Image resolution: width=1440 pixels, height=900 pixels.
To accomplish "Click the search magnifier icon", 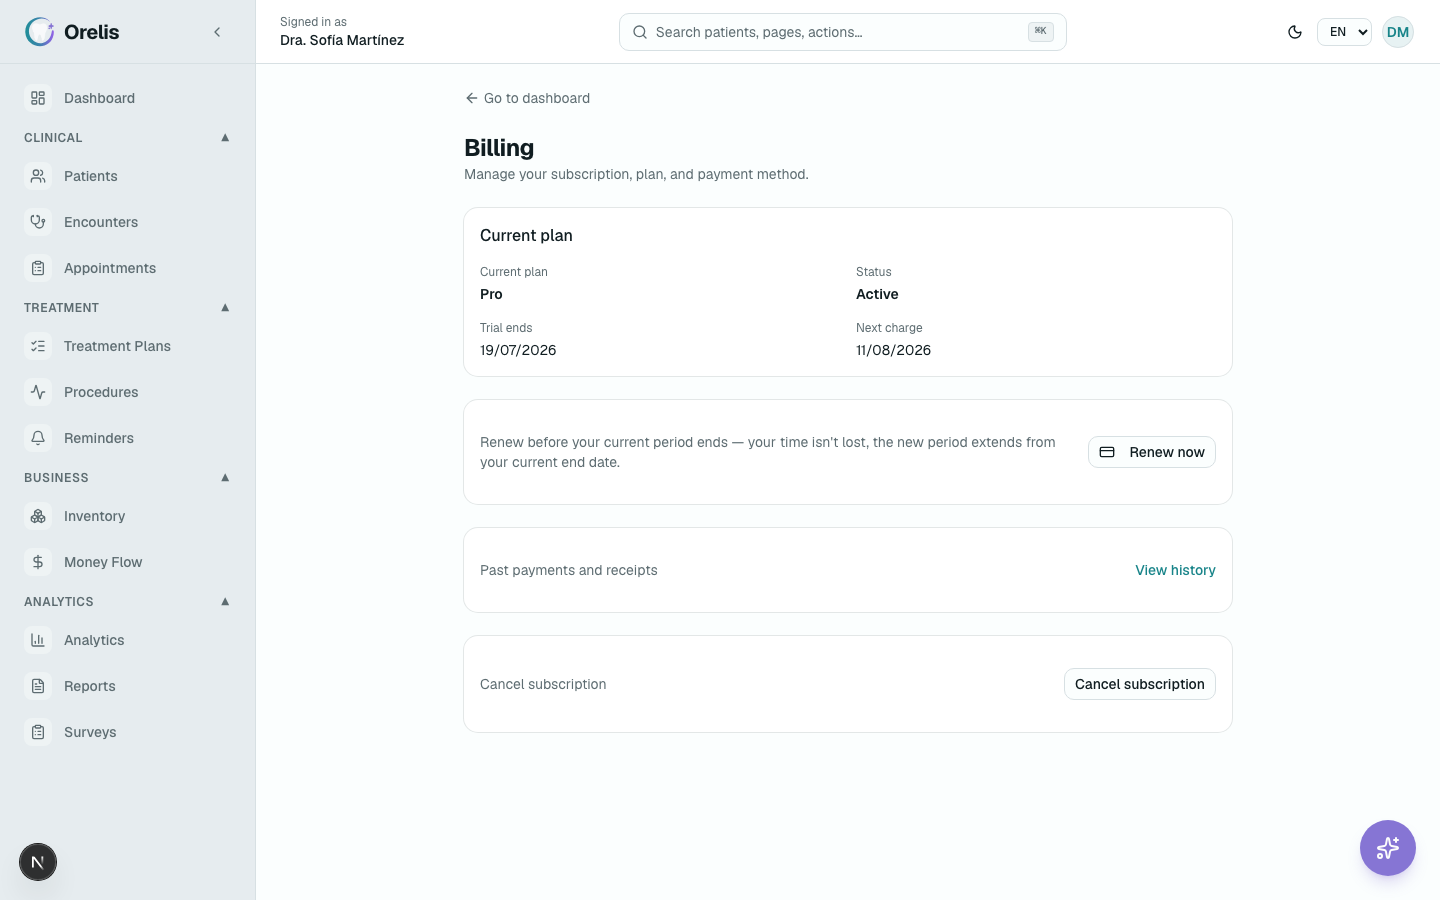I will click(640, 32).
